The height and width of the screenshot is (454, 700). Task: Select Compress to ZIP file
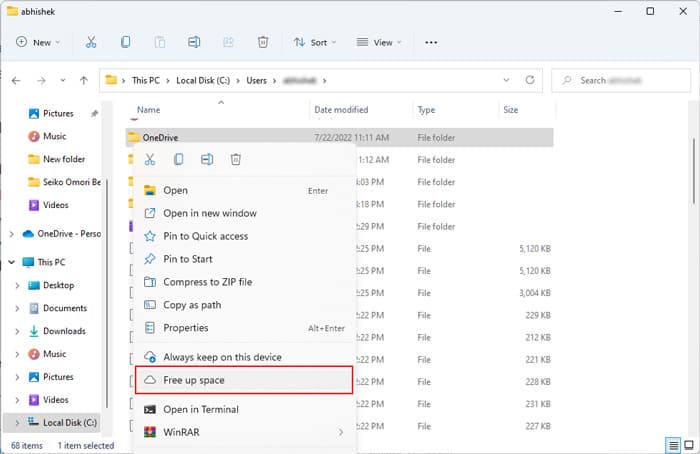click(244, 282)
